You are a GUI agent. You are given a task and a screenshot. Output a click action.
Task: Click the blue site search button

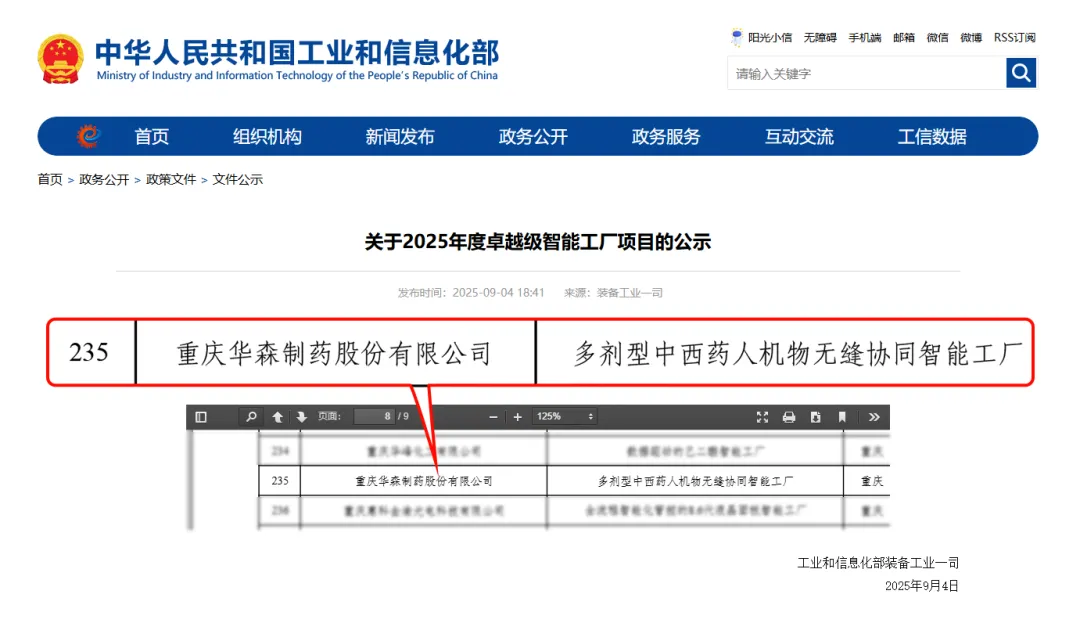pyautogui.click(x=1021, y=73)
